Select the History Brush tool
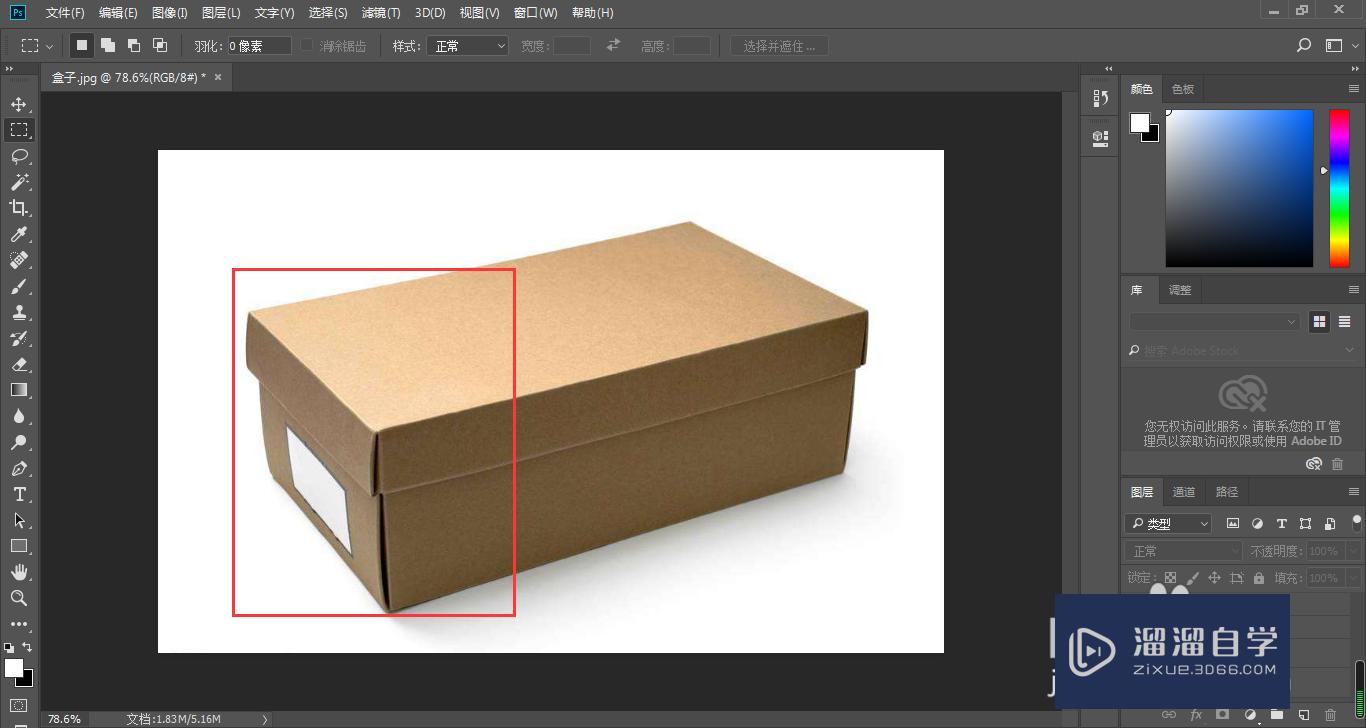This screenshot has width=1366, height=728. [x=19, y=338]
